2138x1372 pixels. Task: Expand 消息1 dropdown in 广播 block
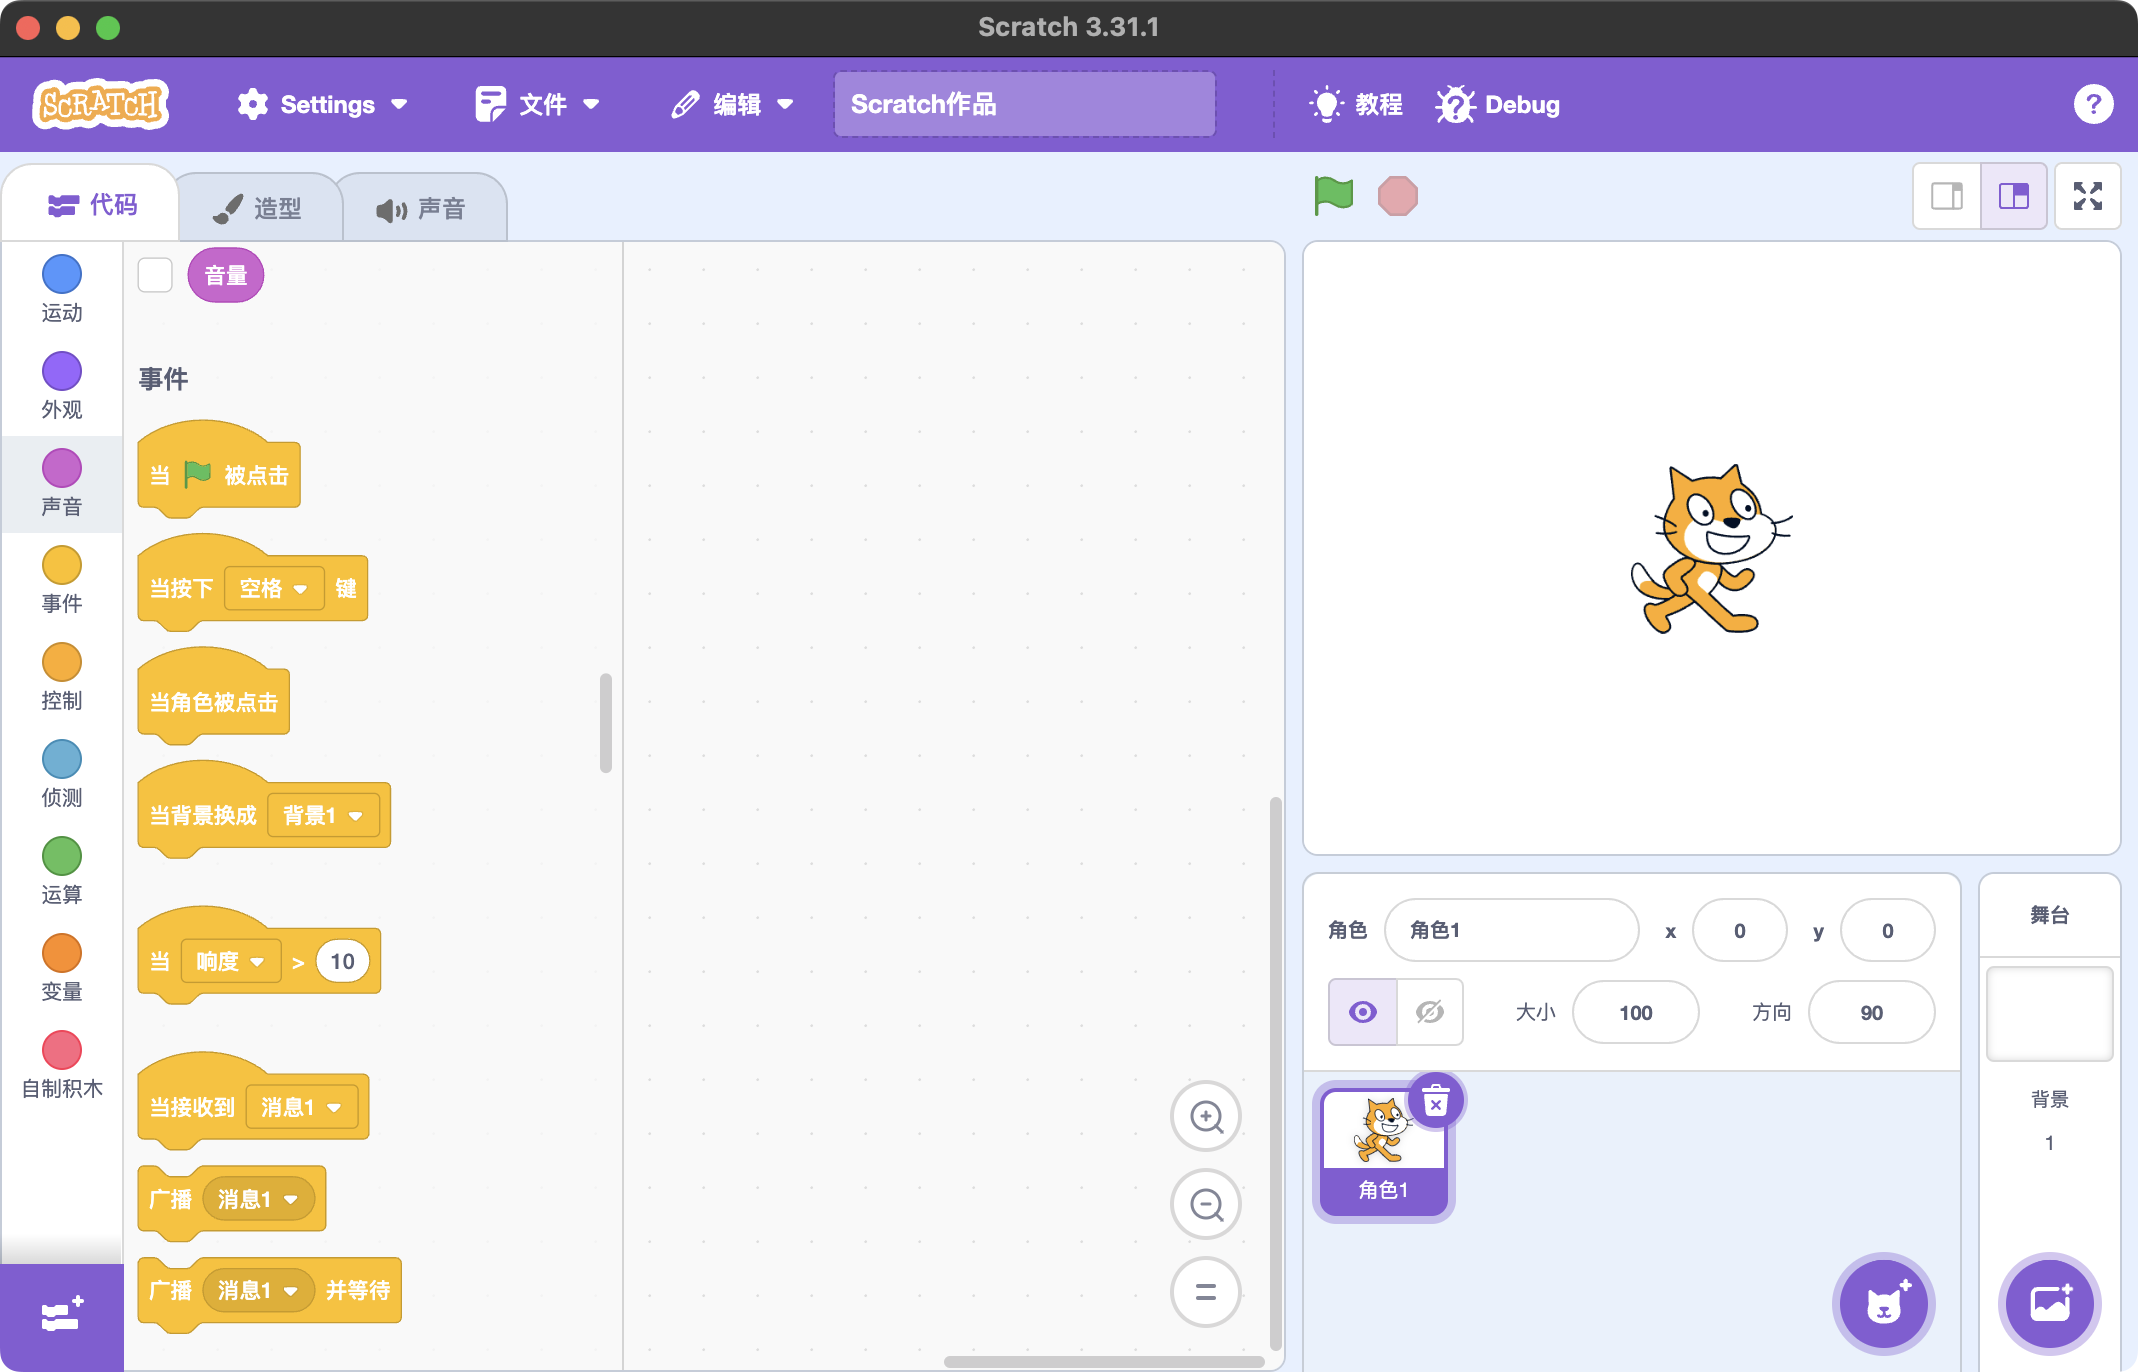[258, 1199]
